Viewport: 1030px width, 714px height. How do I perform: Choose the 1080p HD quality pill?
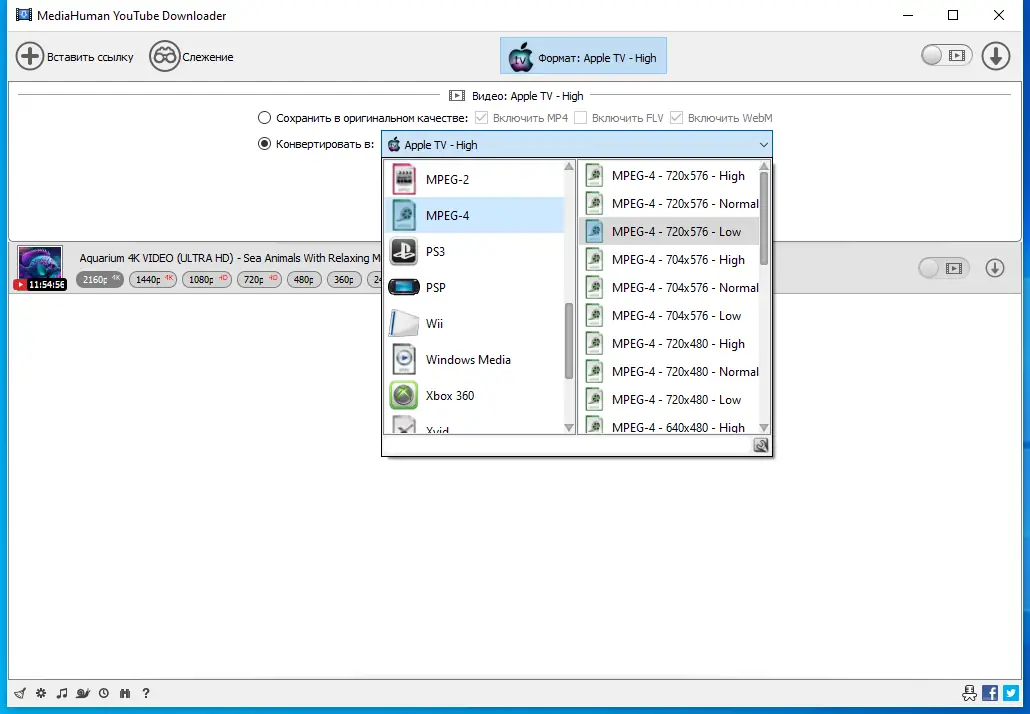207,279
